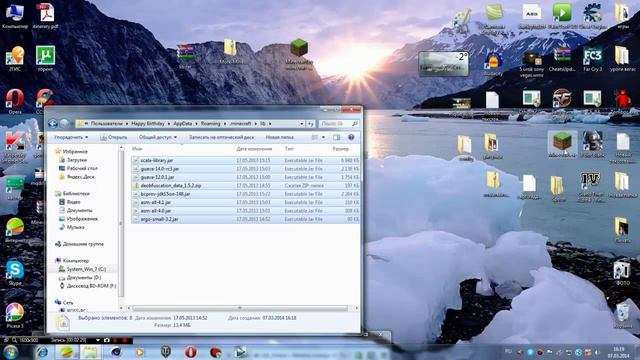Screen dimensions: 640x360
Task: Open Internet Explorer from the taskbar
Action: (42, 352)
